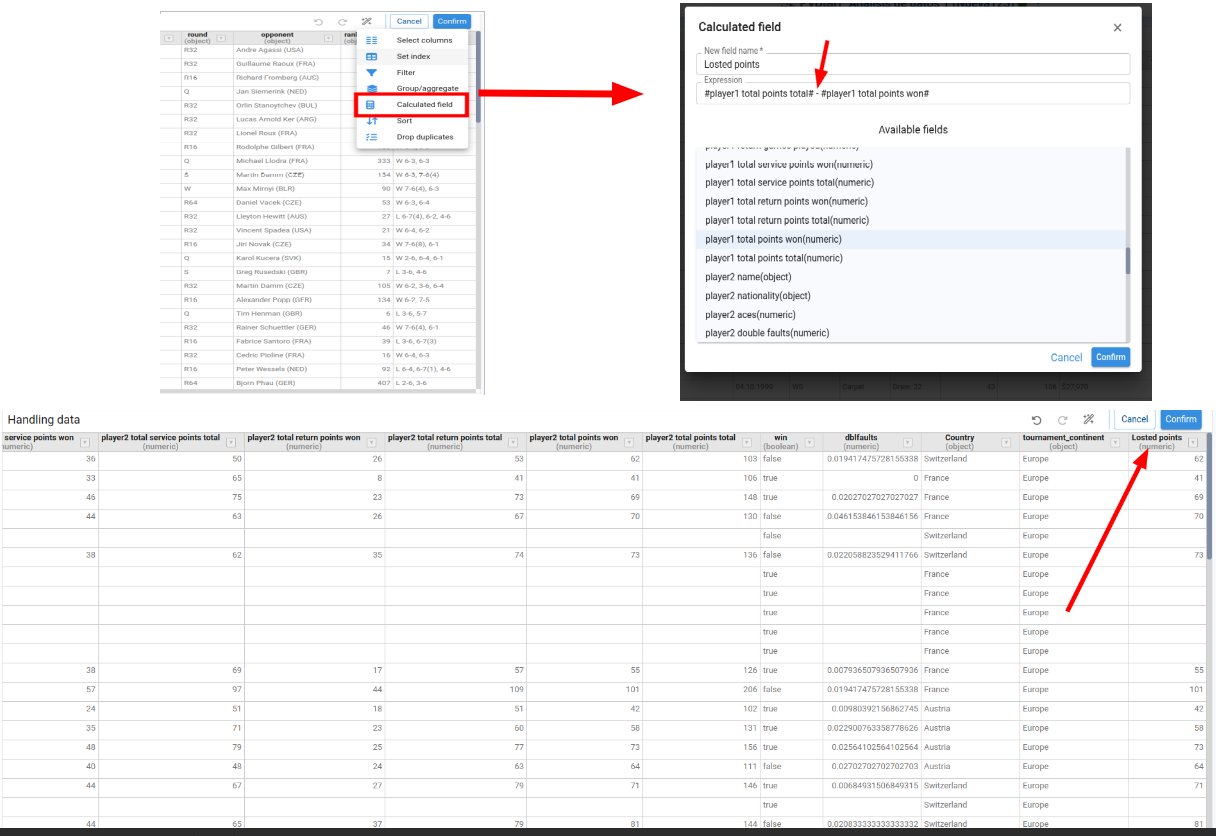Select the Select columns menu entry

click(x=424, y=41)
